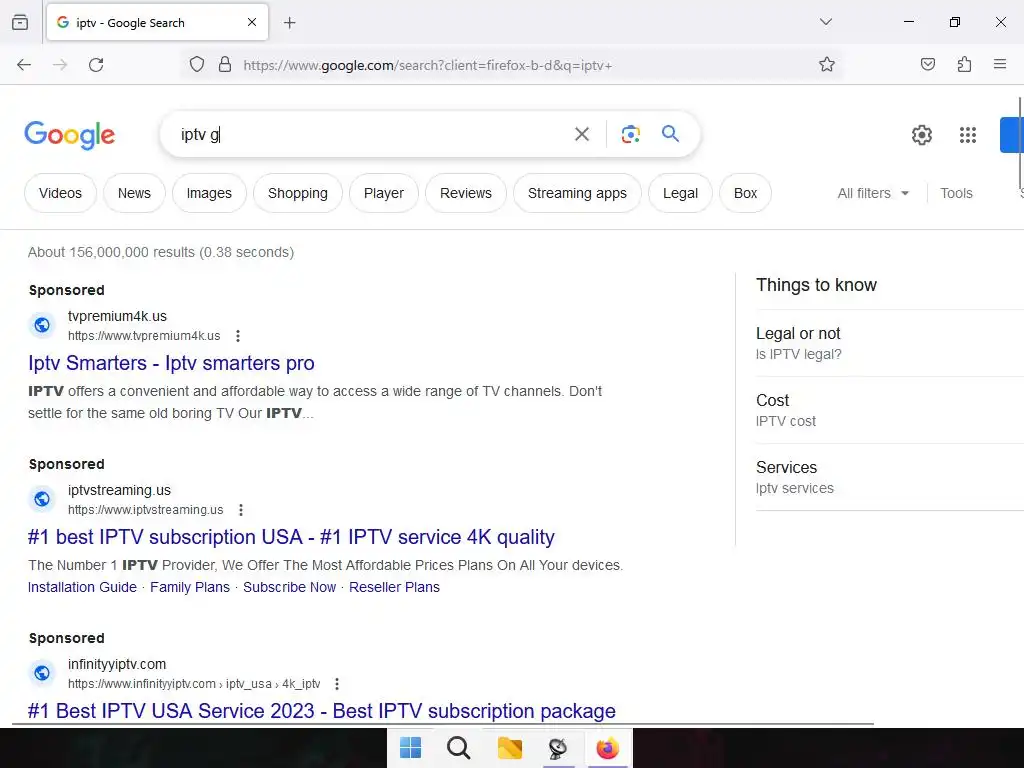This screenshot has height=768, width=1024.
Task: Open ad options for infinityyiptv.com
Action: tap(337, 684)
